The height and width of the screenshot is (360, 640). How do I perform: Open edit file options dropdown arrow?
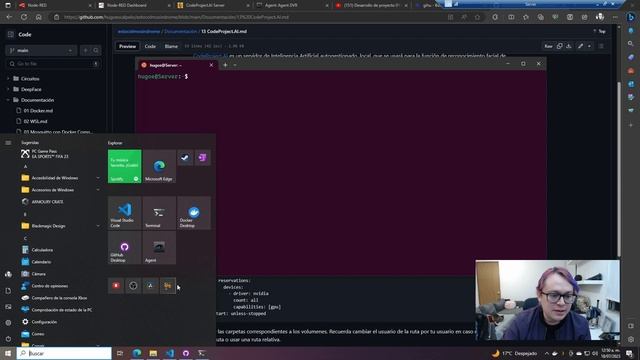(x=589, y=46)
